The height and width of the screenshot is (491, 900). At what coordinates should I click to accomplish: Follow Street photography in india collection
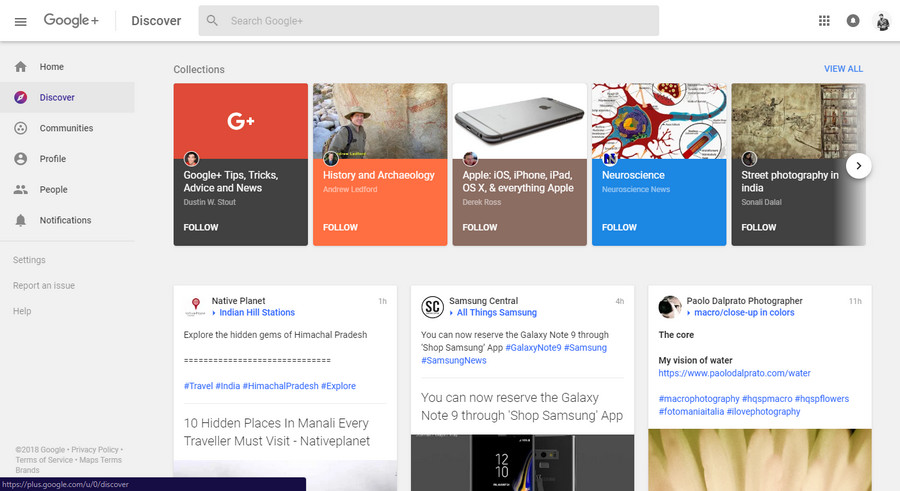click(759, 227)
